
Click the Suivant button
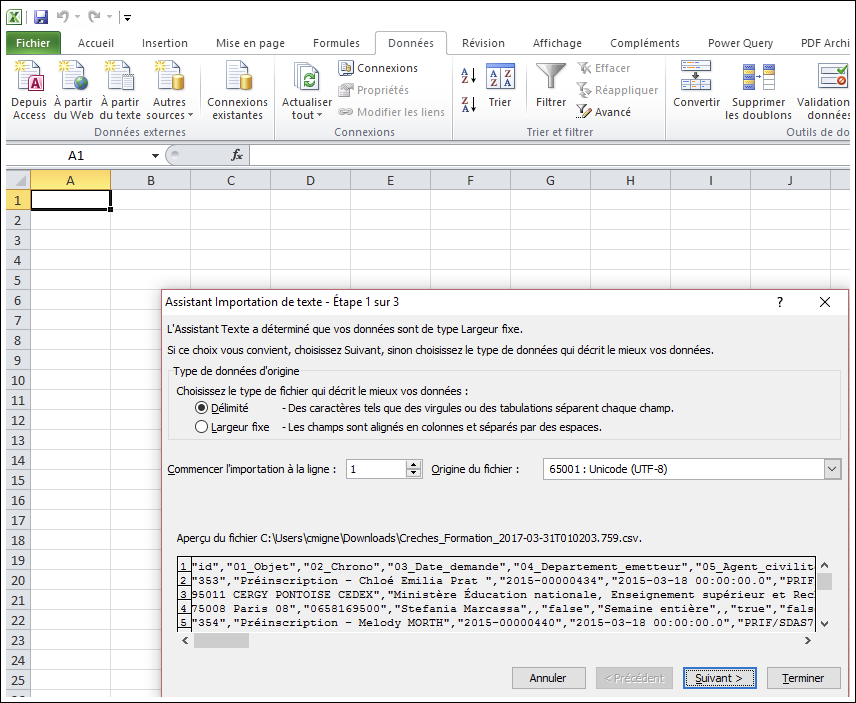[719, 678]
